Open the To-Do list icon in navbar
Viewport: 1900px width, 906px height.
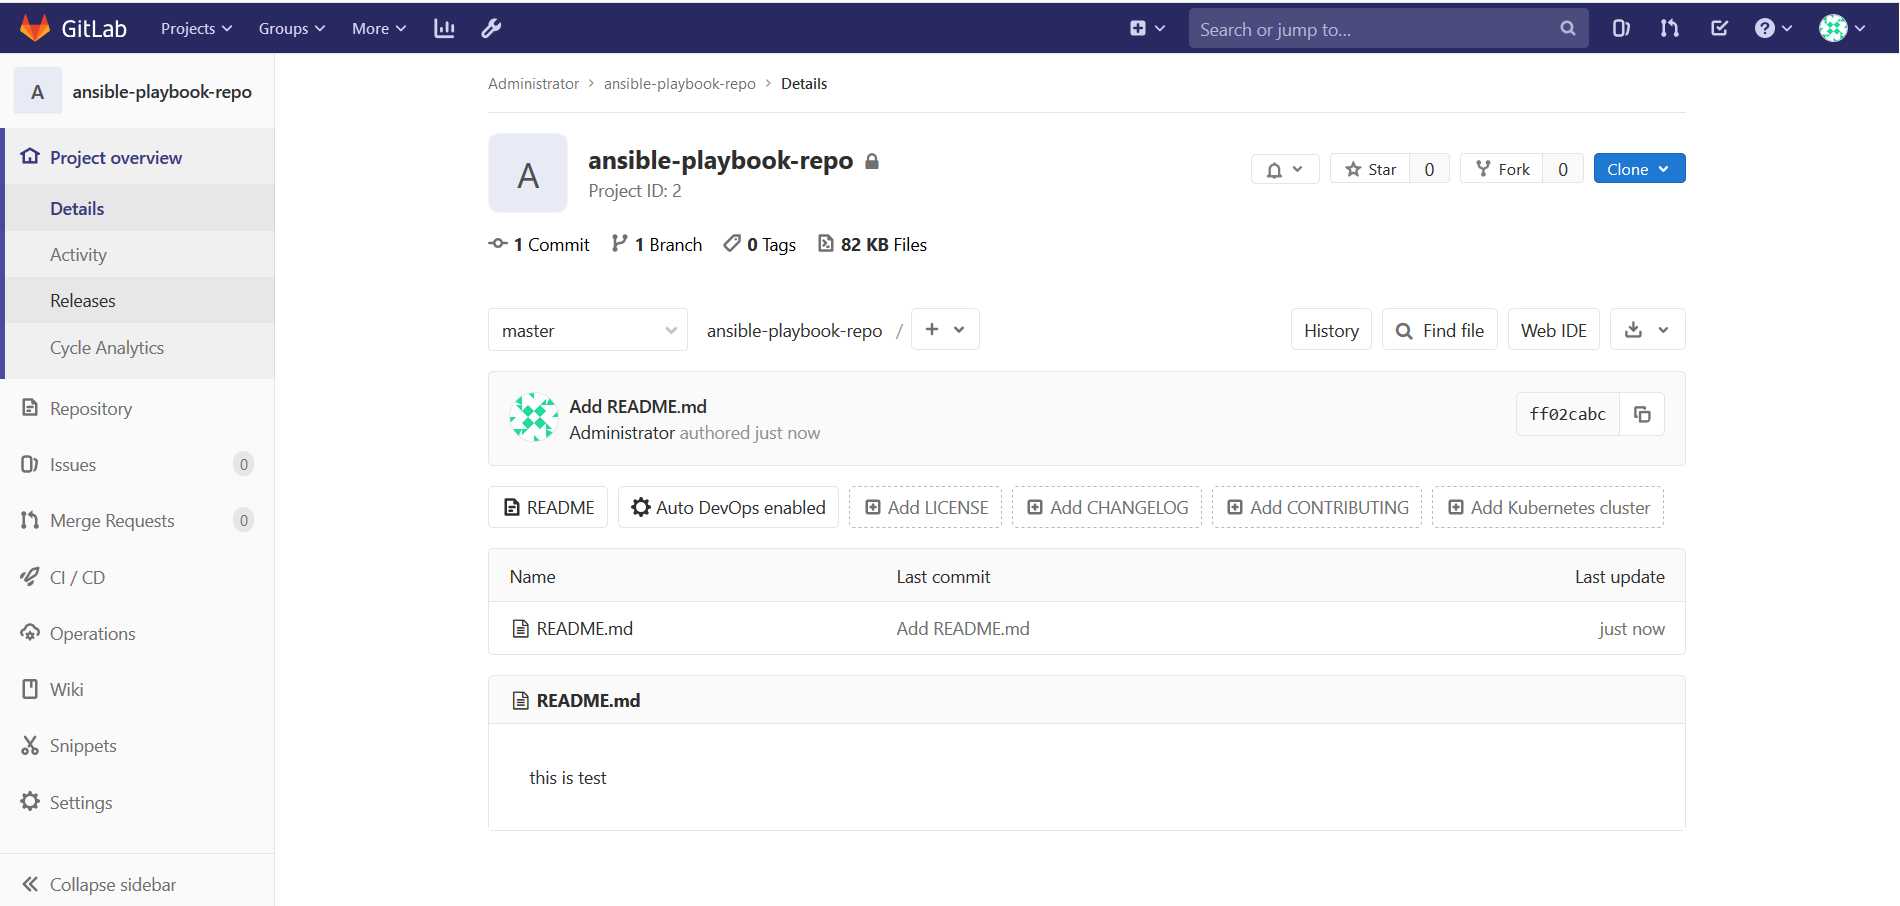1719,28
